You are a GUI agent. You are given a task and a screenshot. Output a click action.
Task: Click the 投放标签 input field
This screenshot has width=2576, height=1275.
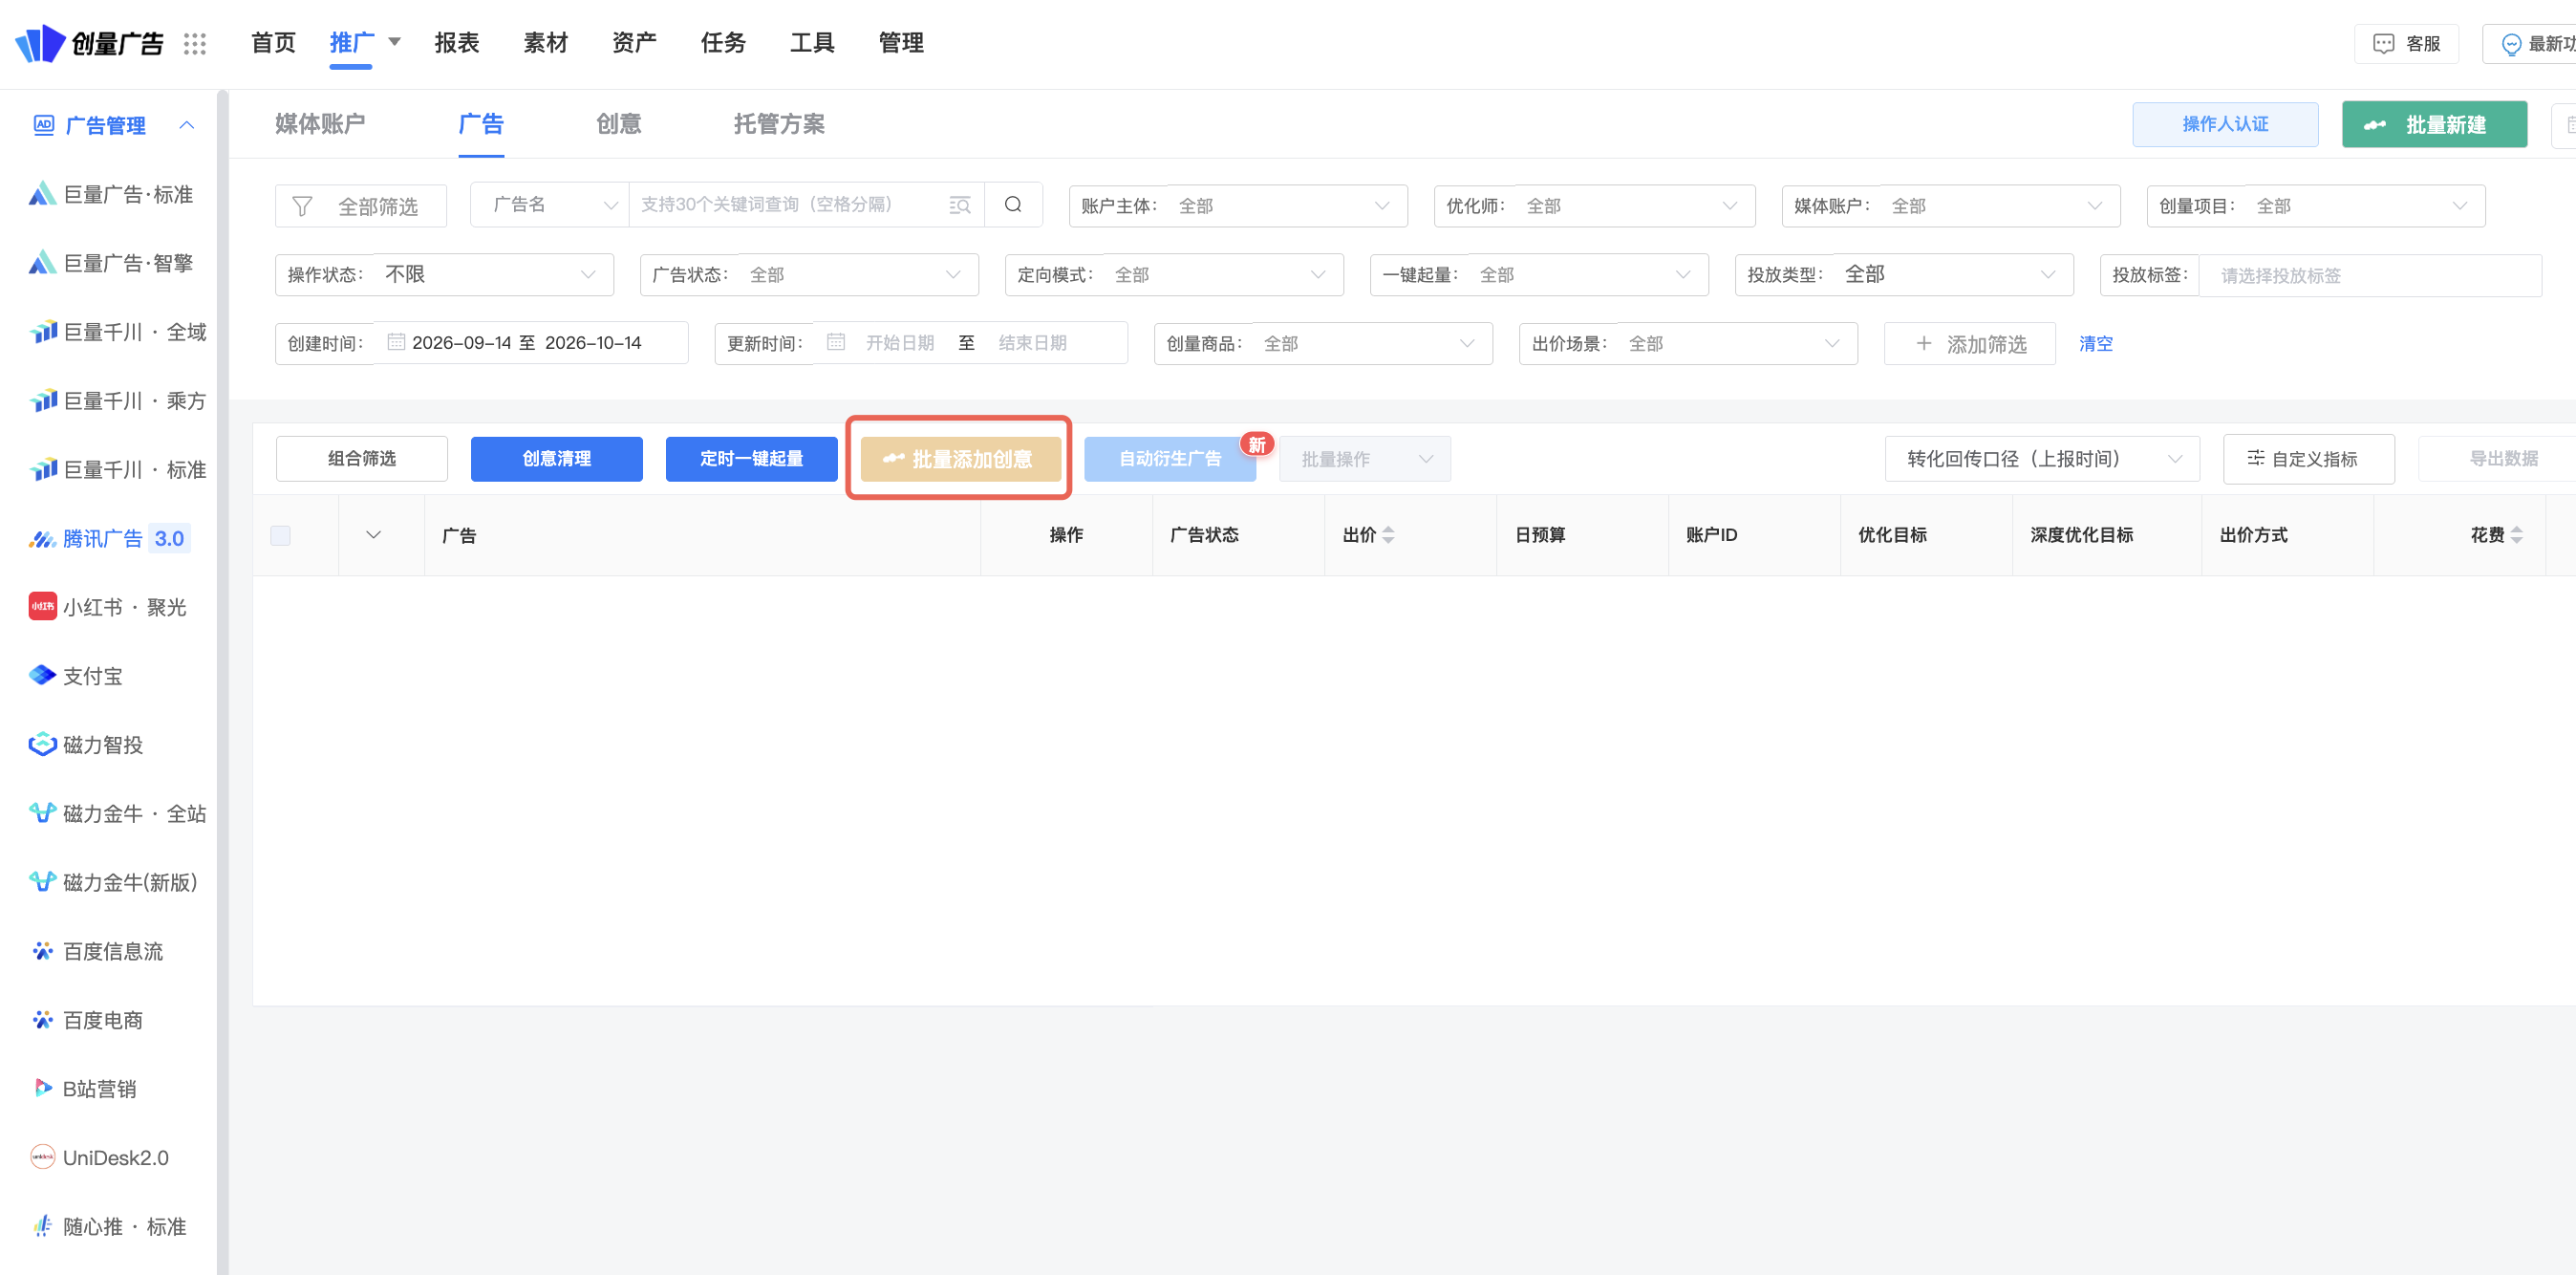pos(2370,275)
